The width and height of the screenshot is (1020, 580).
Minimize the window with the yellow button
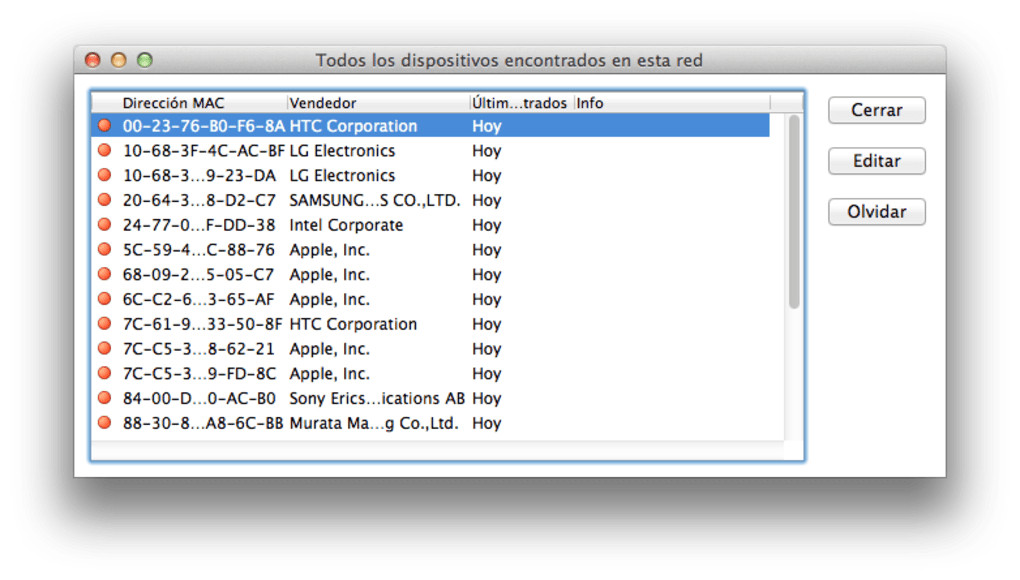(118, 60)
